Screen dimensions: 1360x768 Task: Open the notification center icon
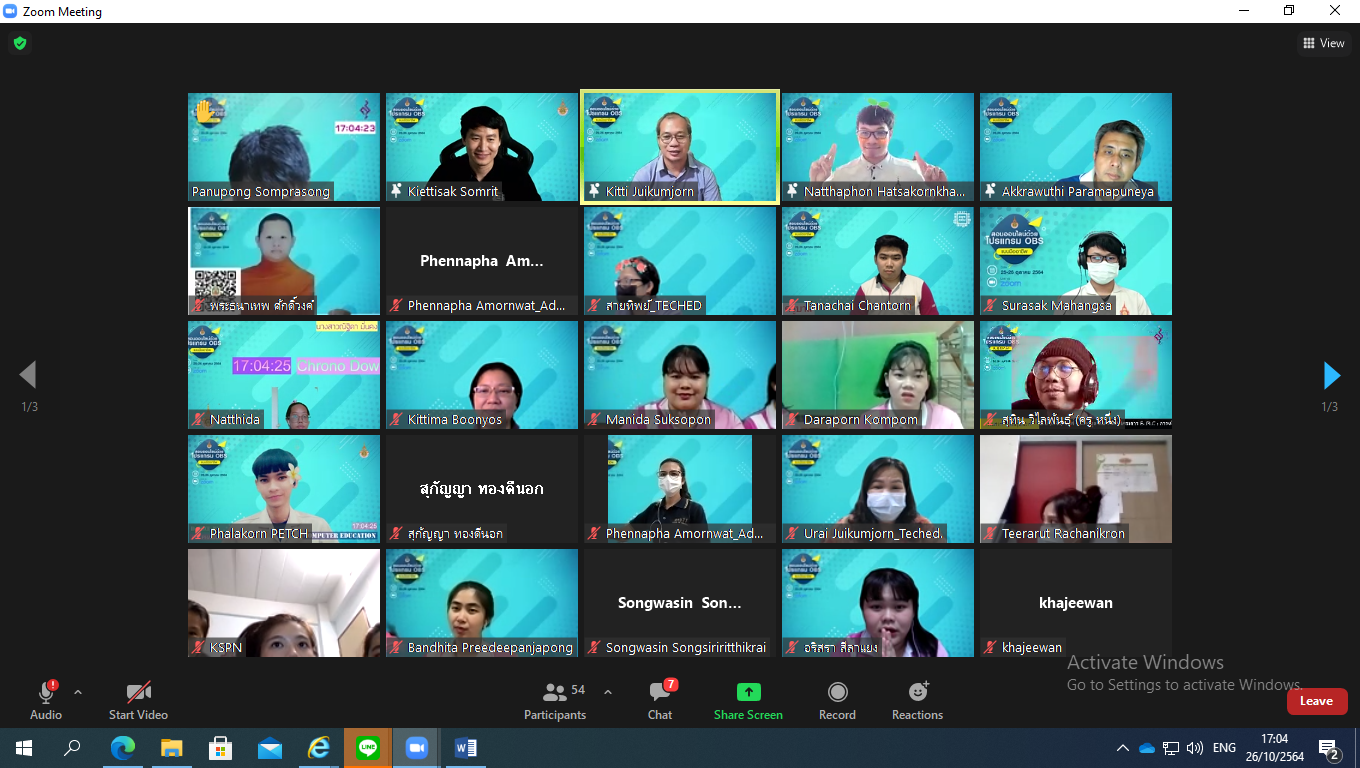[1329, 748]
